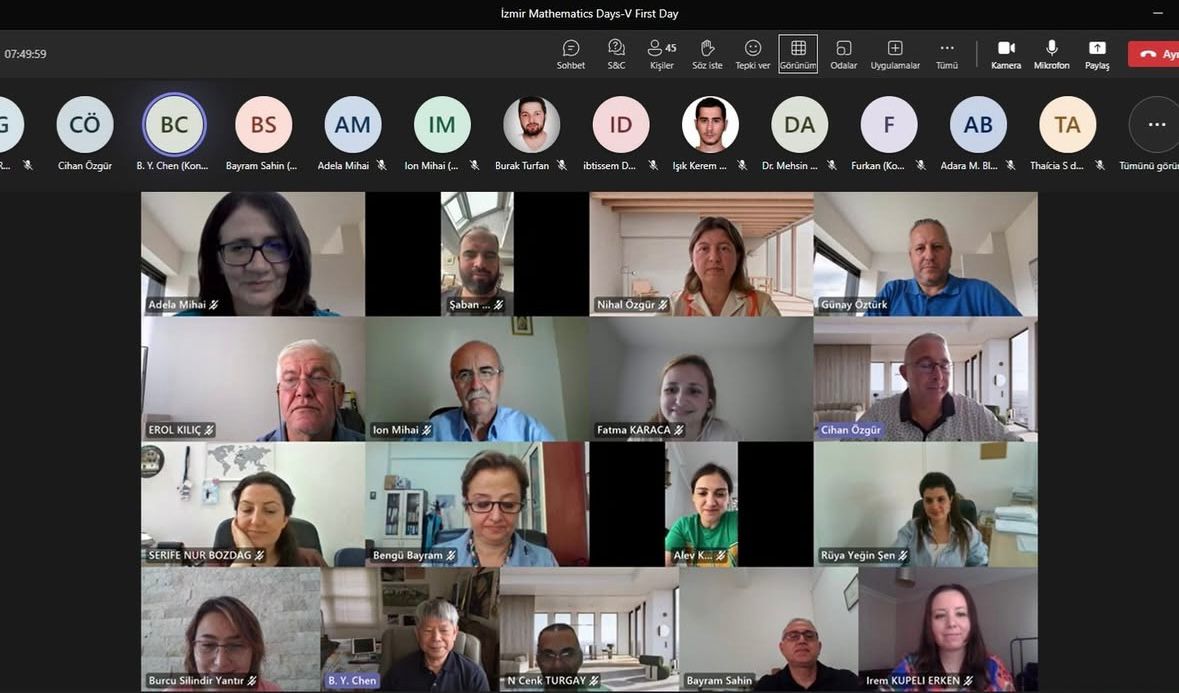Expand Tümünü görüntüle overflow participants

tap(1155, 125)
